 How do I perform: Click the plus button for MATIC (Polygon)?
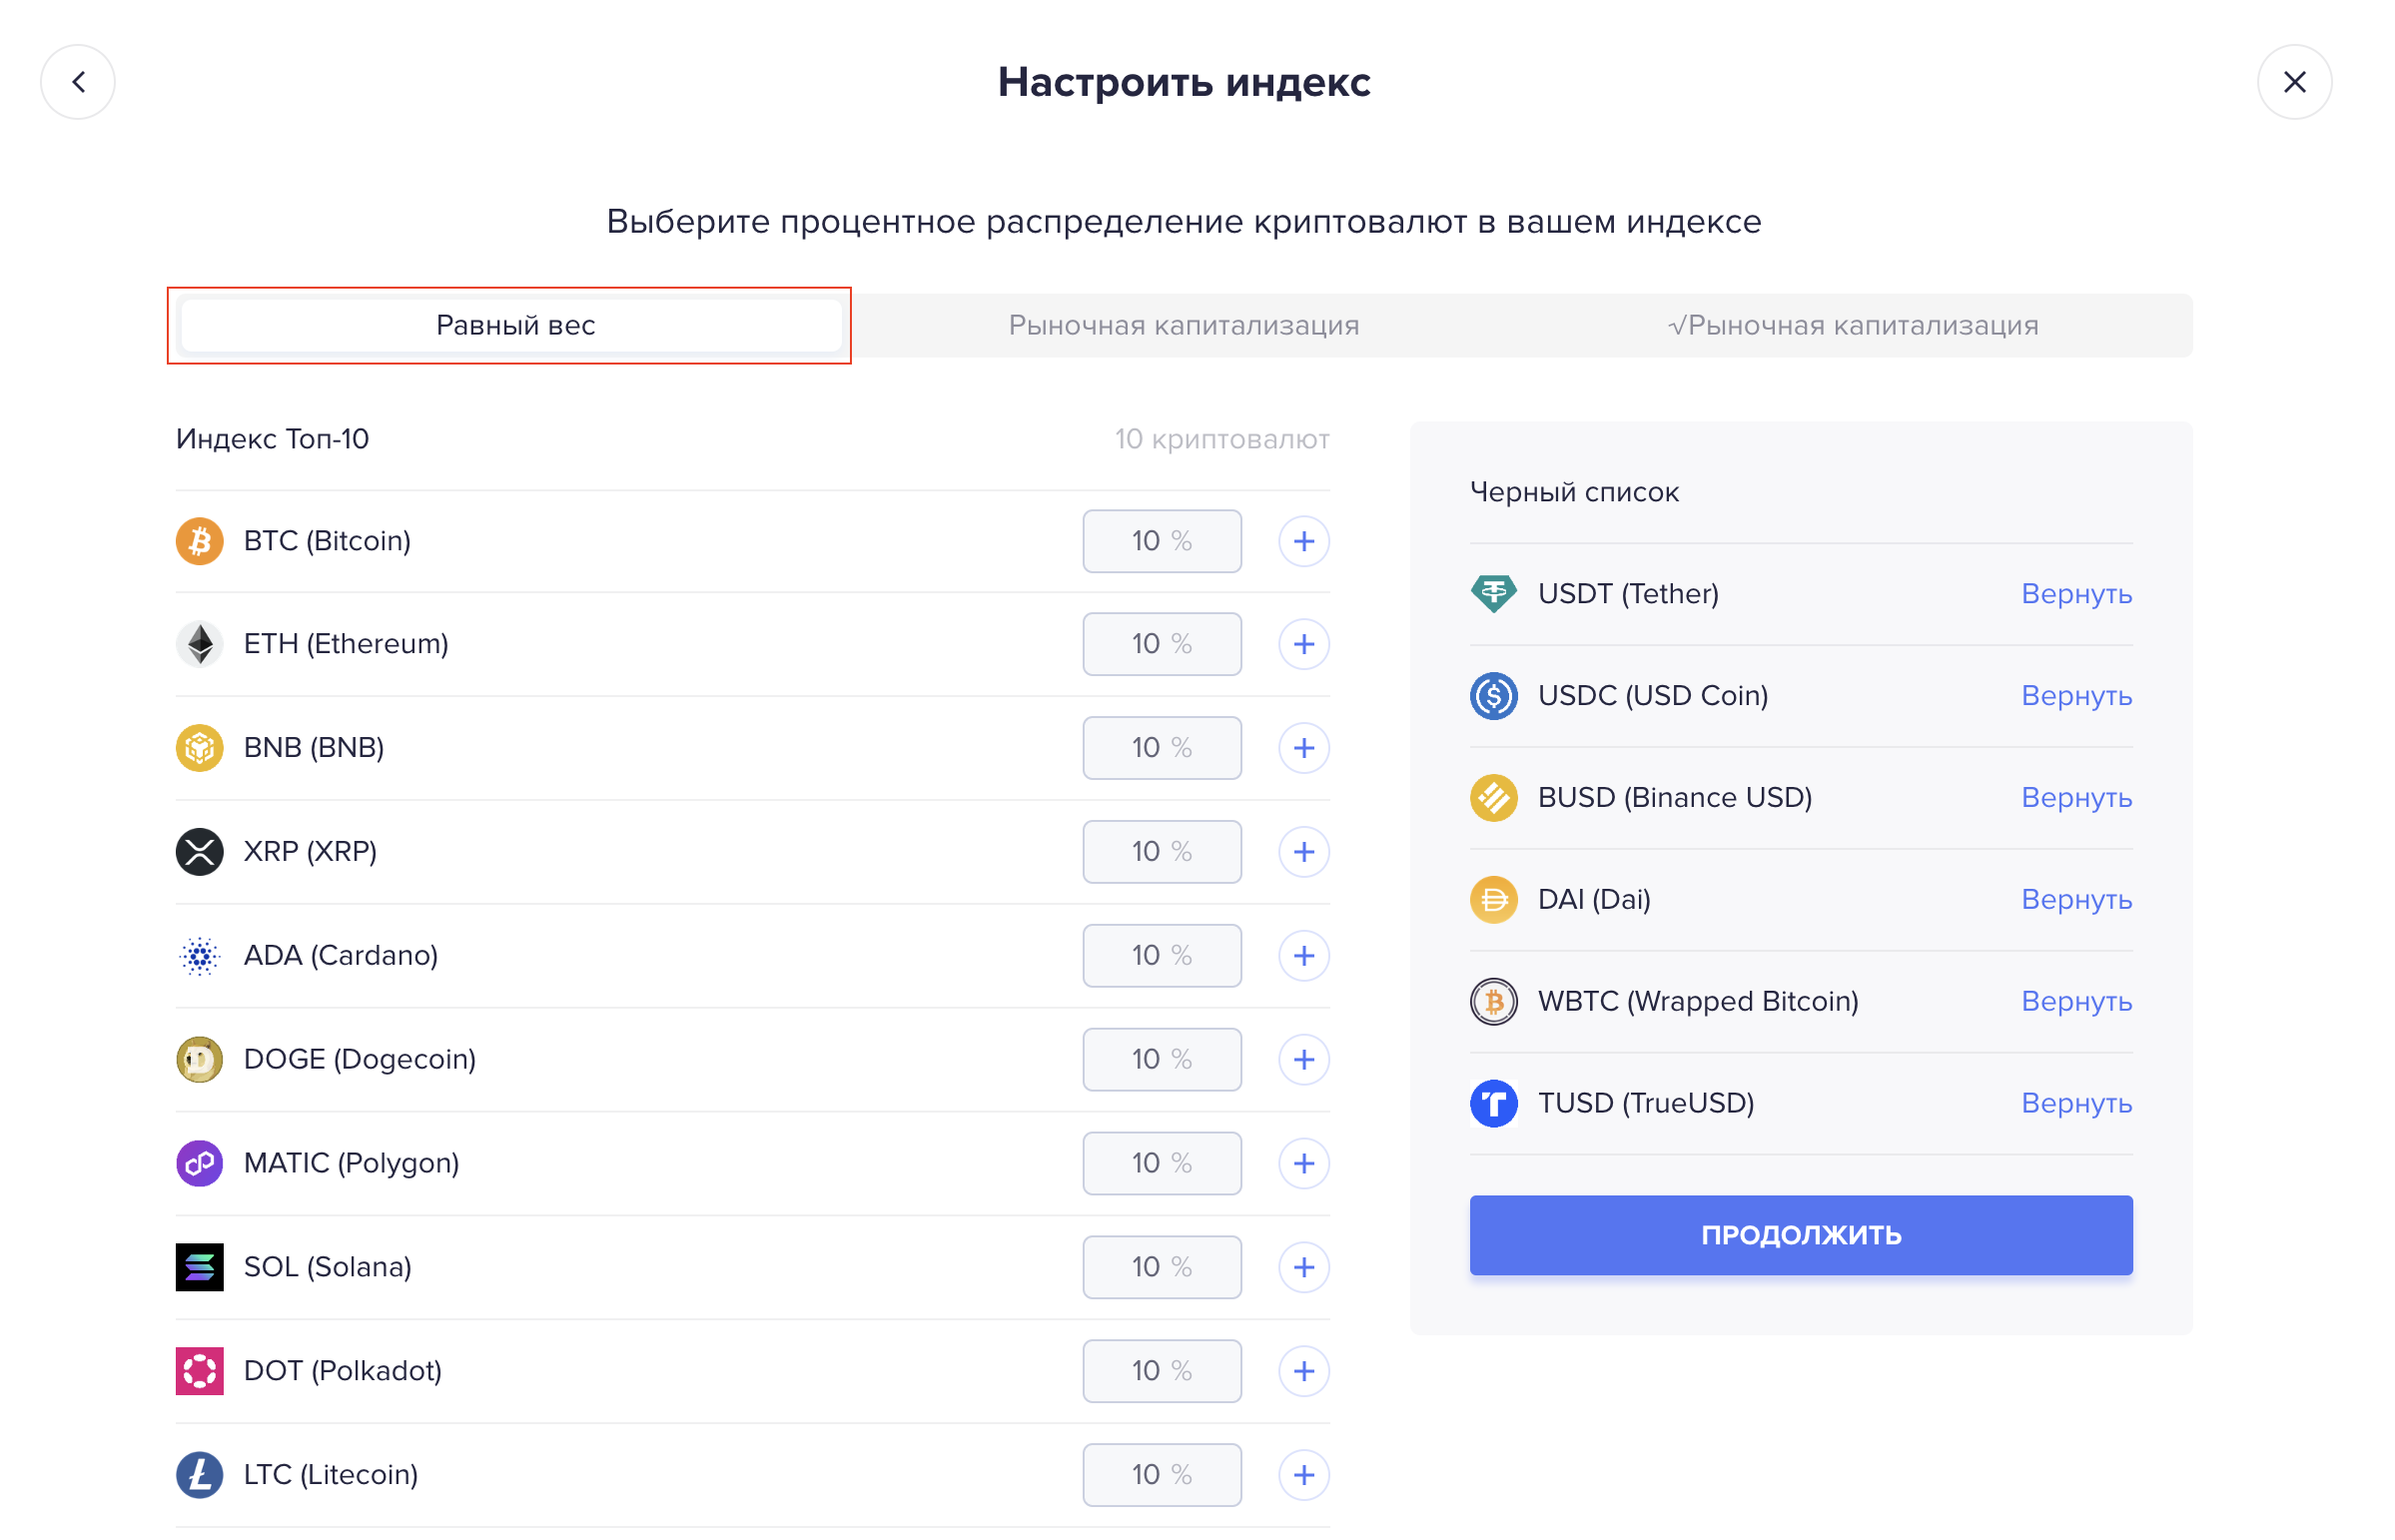[x=1303, y=1164]
